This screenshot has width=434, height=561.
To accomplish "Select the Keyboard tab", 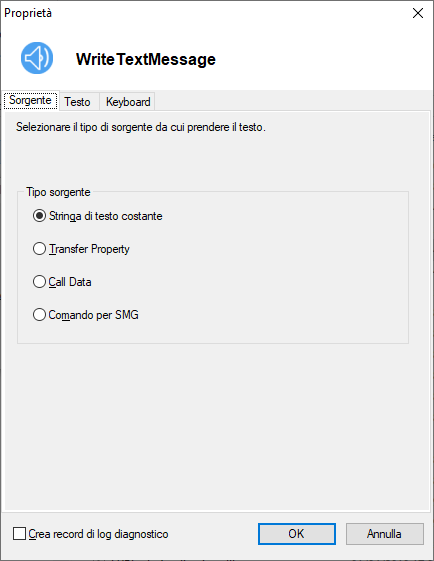I will click(128, 102).
